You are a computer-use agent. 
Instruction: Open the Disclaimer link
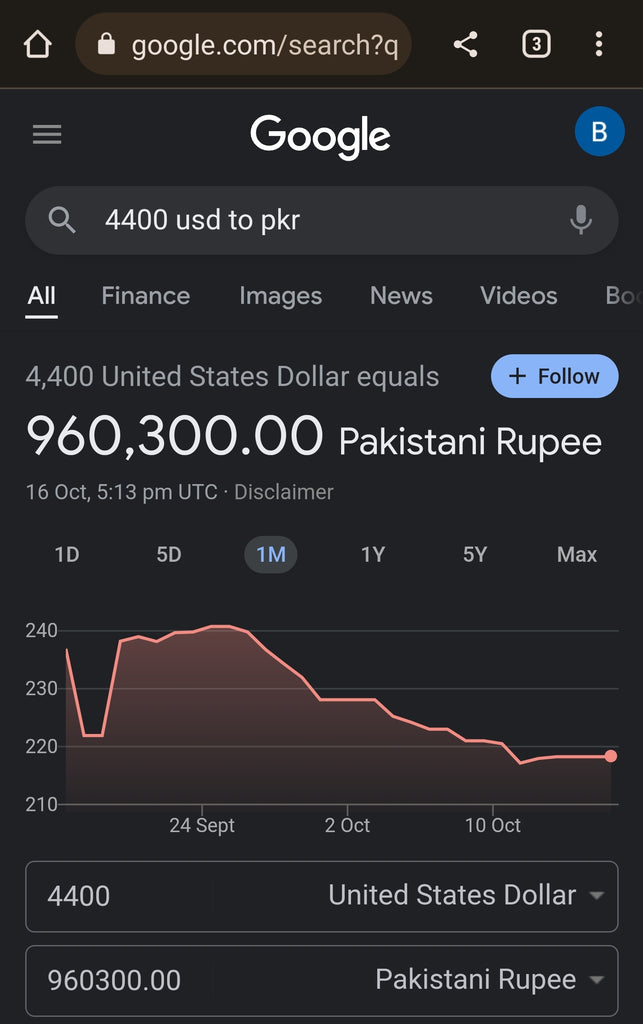coord(283,492)
